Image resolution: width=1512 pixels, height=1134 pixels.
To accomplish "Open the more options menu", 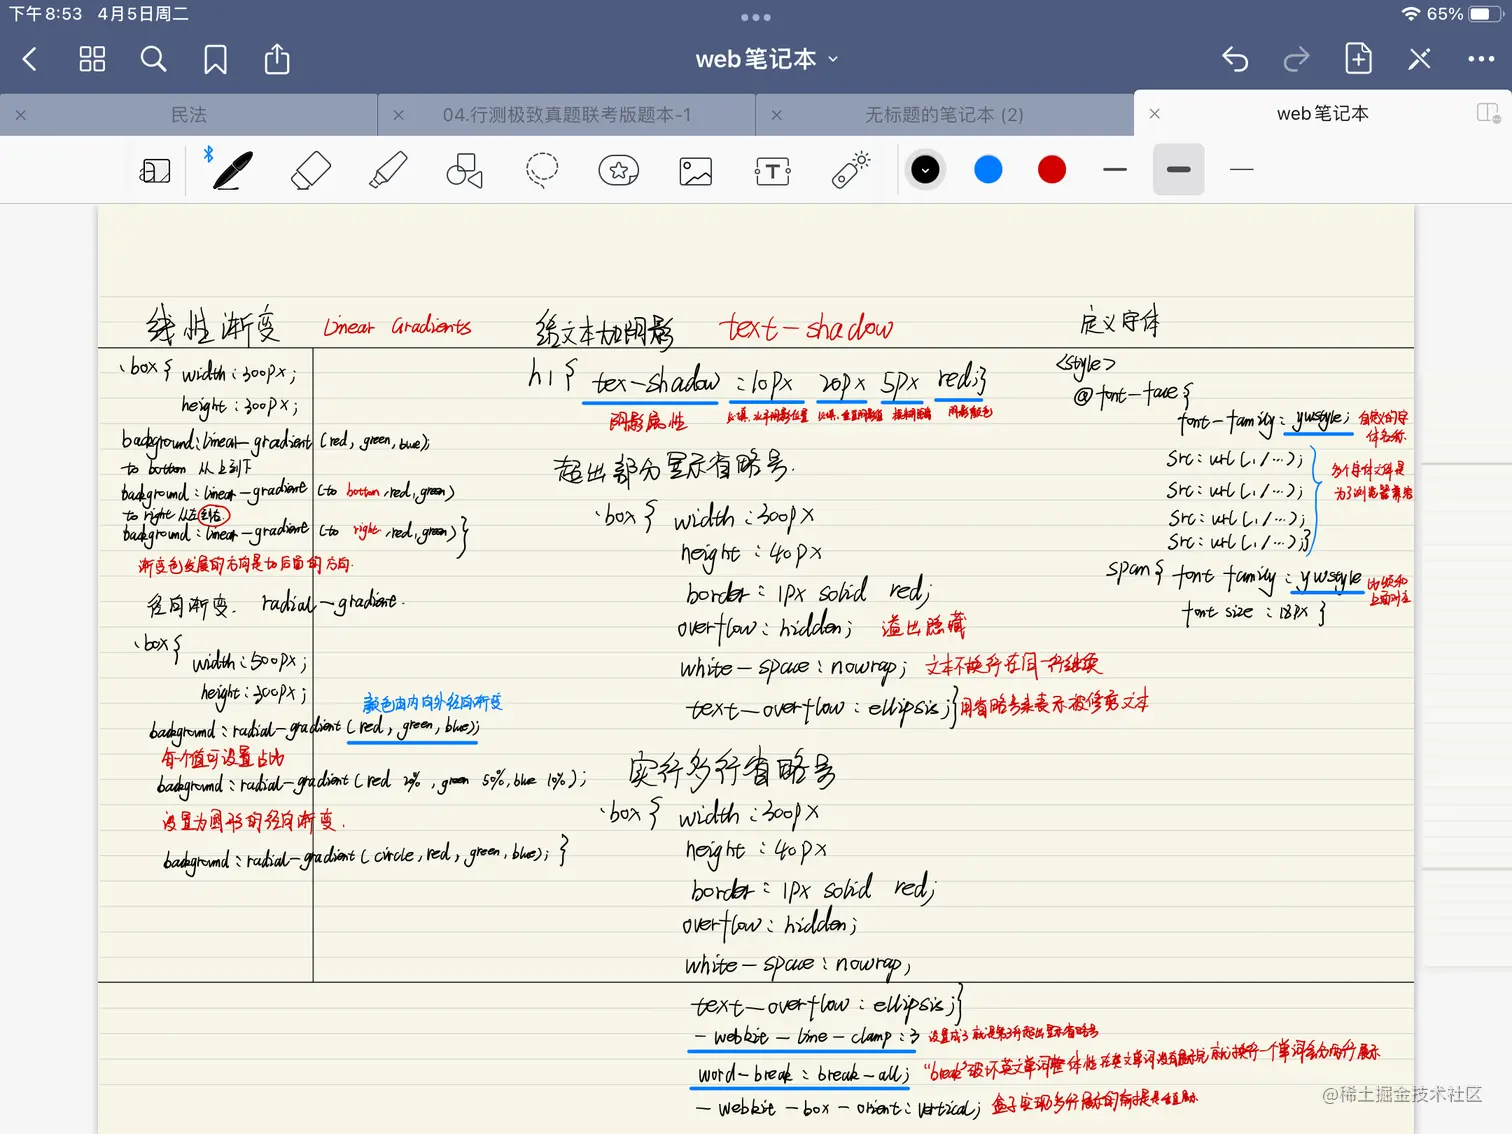I will [1481, 60].
